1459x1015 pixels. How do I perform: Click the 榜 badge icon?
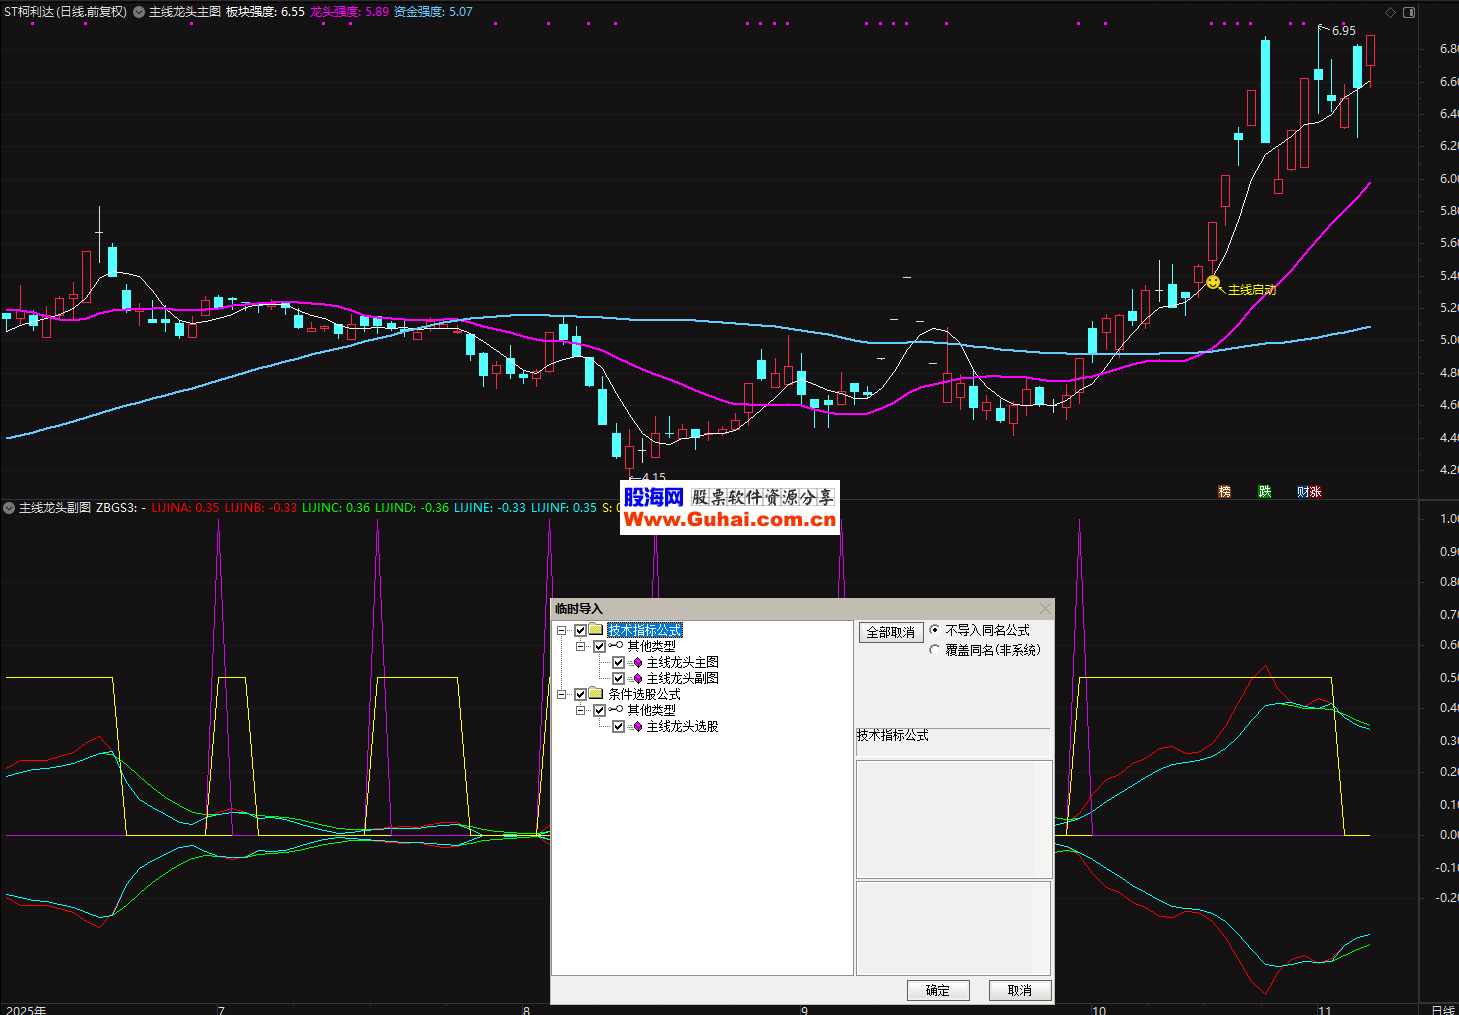tap(1224, 491)
